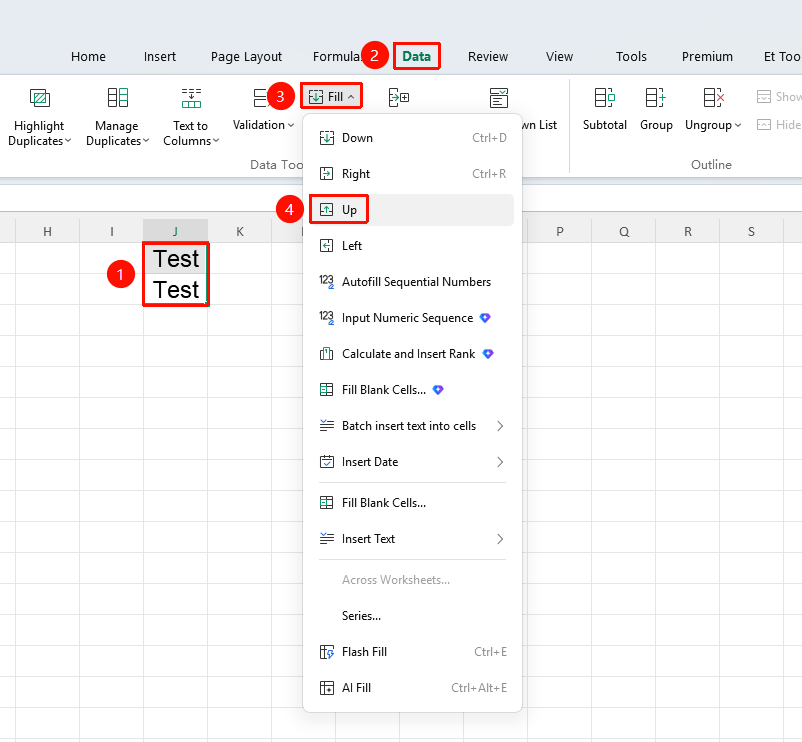Open the Manage Duplicates dropdown arrow
The height and width of the screenshot is (742, 802).
[x=146, y=141]
